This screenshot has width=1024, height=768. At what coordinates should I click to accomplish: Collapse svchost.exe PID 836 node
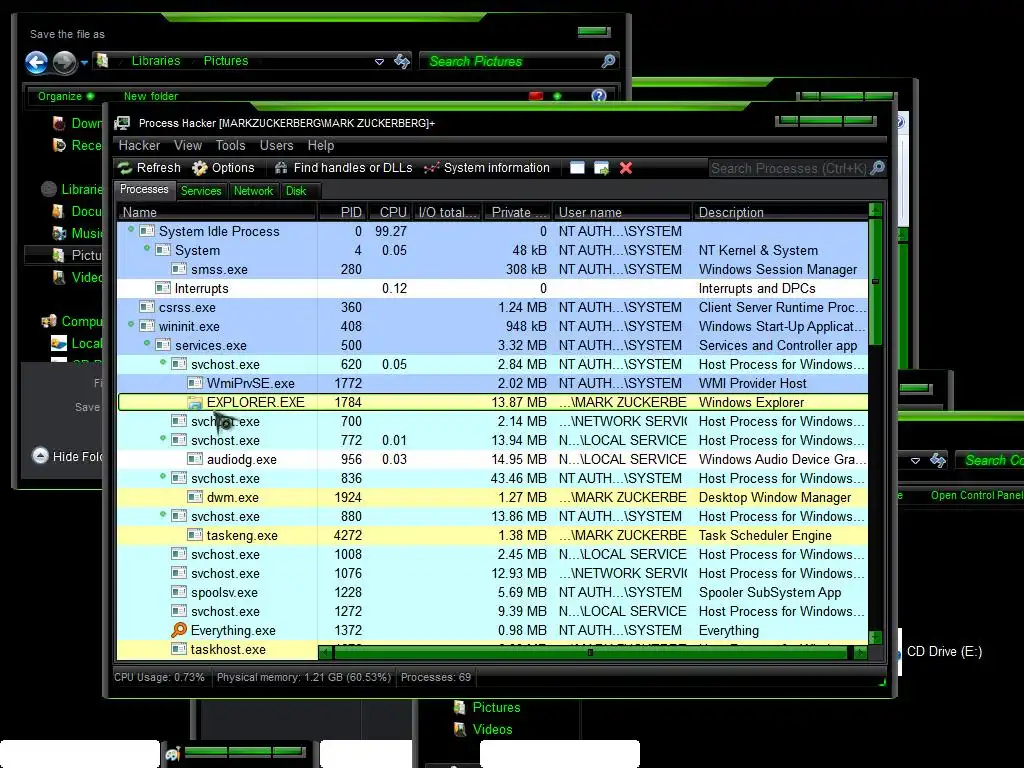click(163, 476)
